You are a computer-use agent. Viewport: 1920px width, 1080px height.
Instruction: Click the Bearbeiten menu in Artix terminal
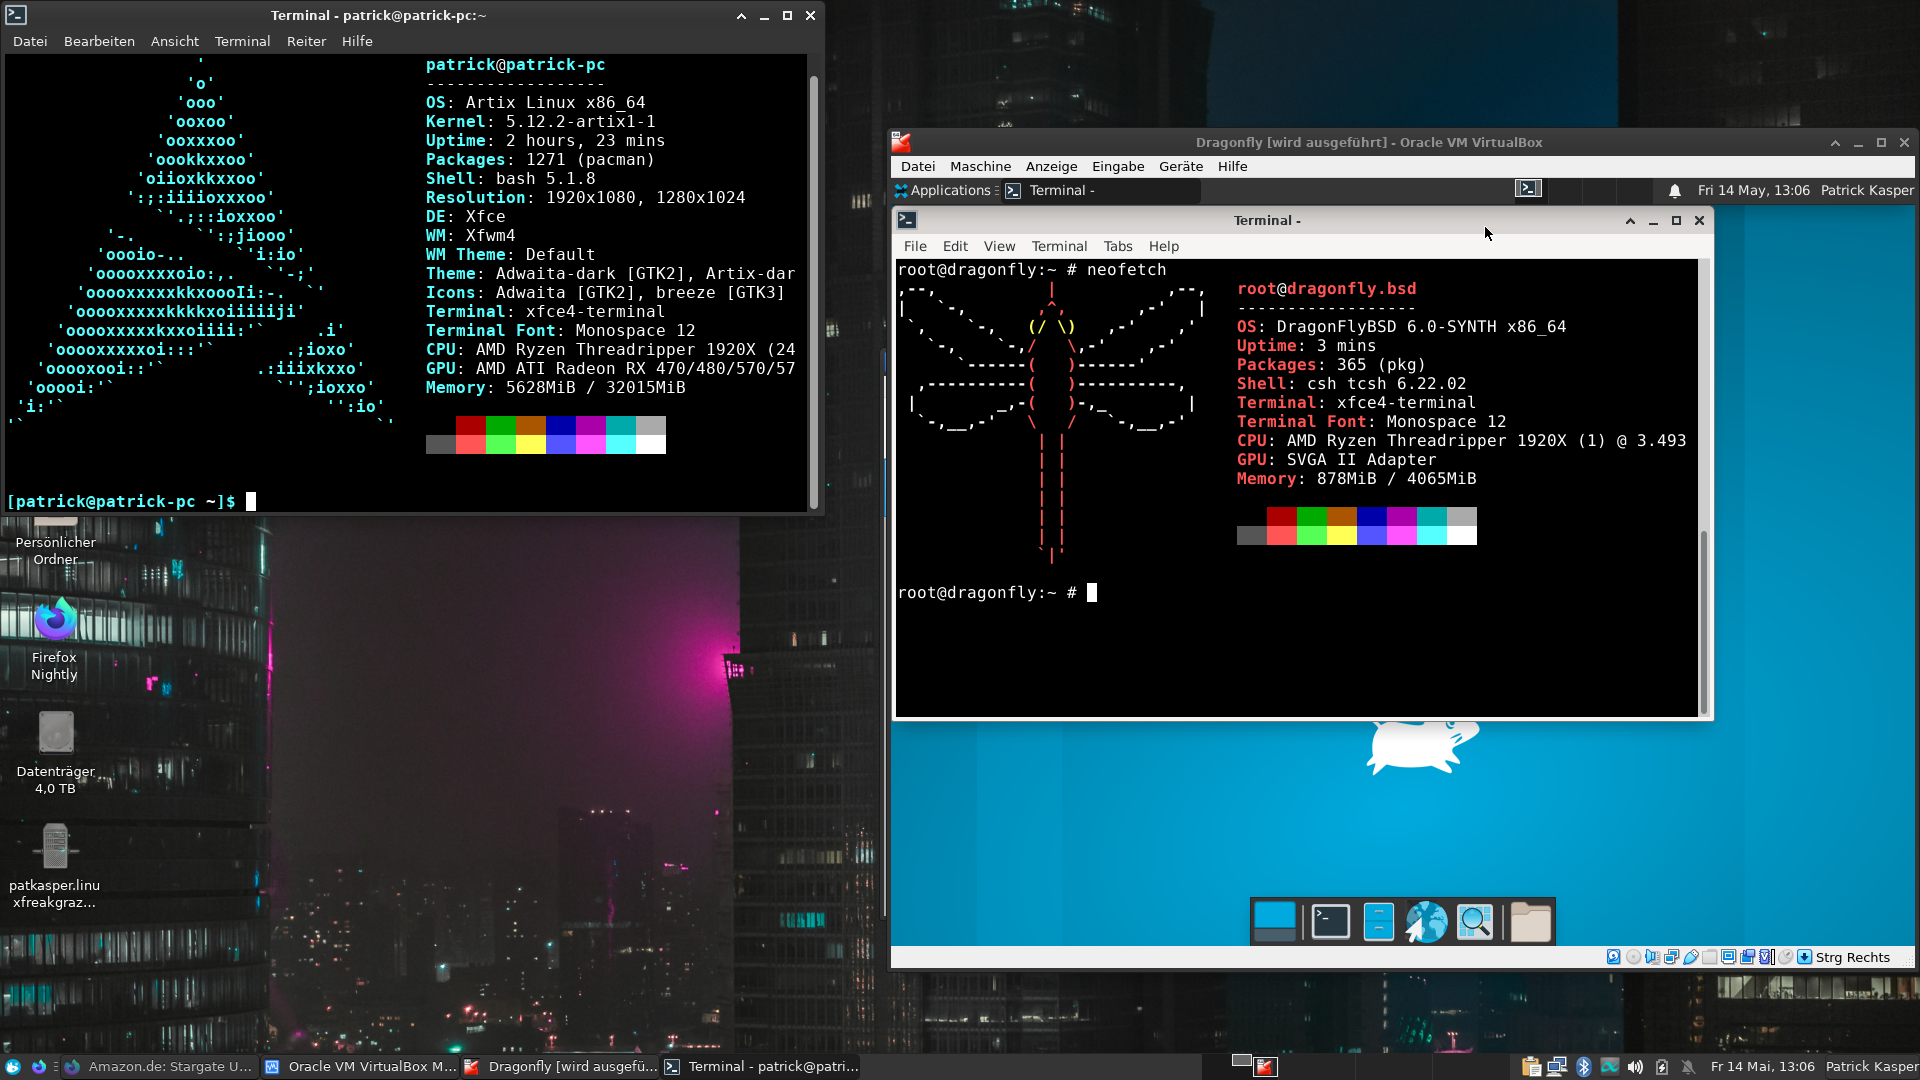pyautogui.click(x=99, y=41)
